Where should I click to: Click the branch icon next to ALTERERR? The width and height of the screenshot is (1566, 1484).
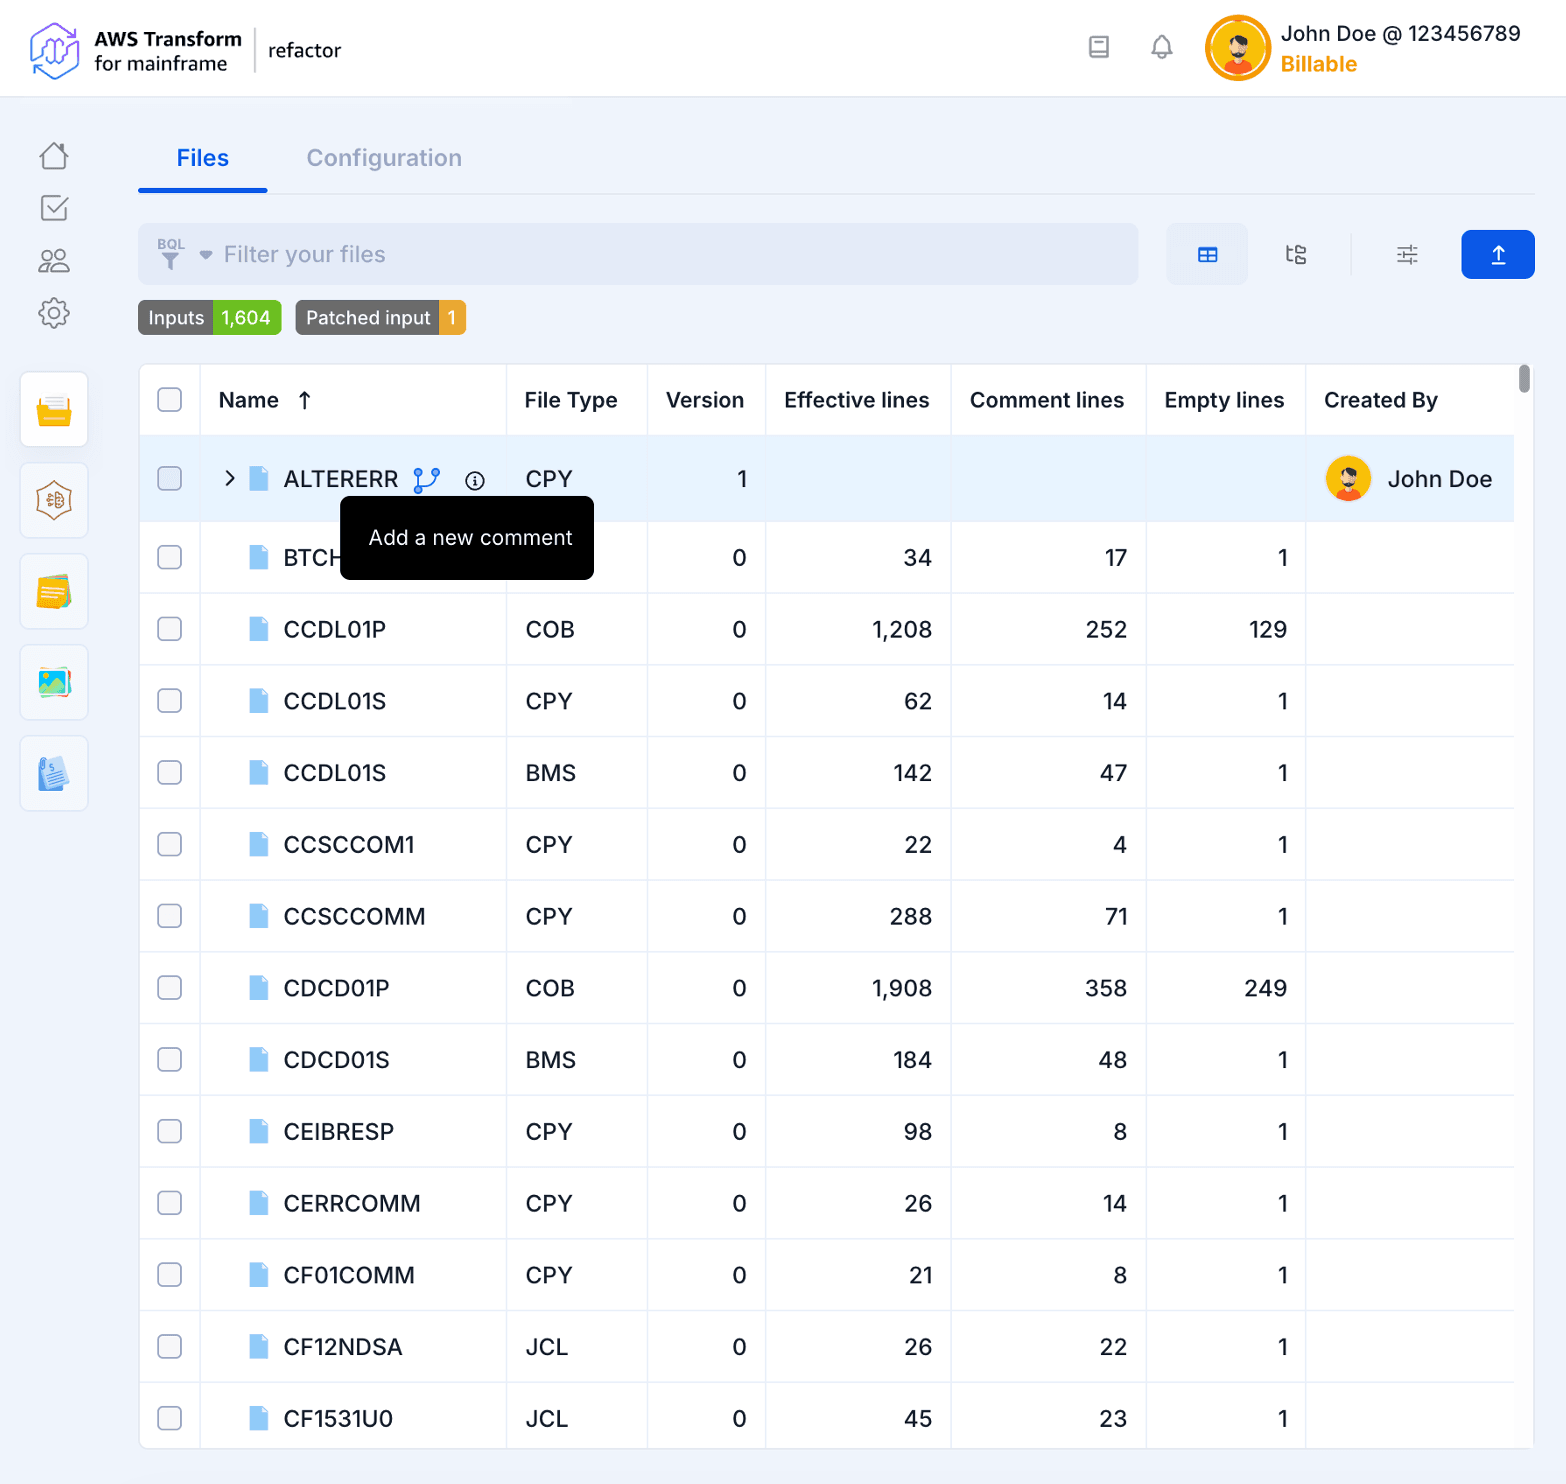(427, 480)
